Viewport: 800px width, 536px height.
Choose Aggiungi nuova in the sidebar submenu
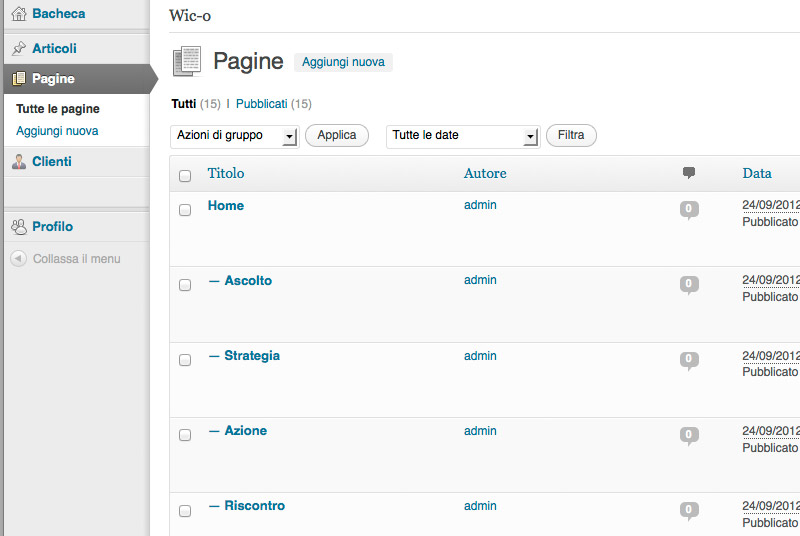point(57,131)
